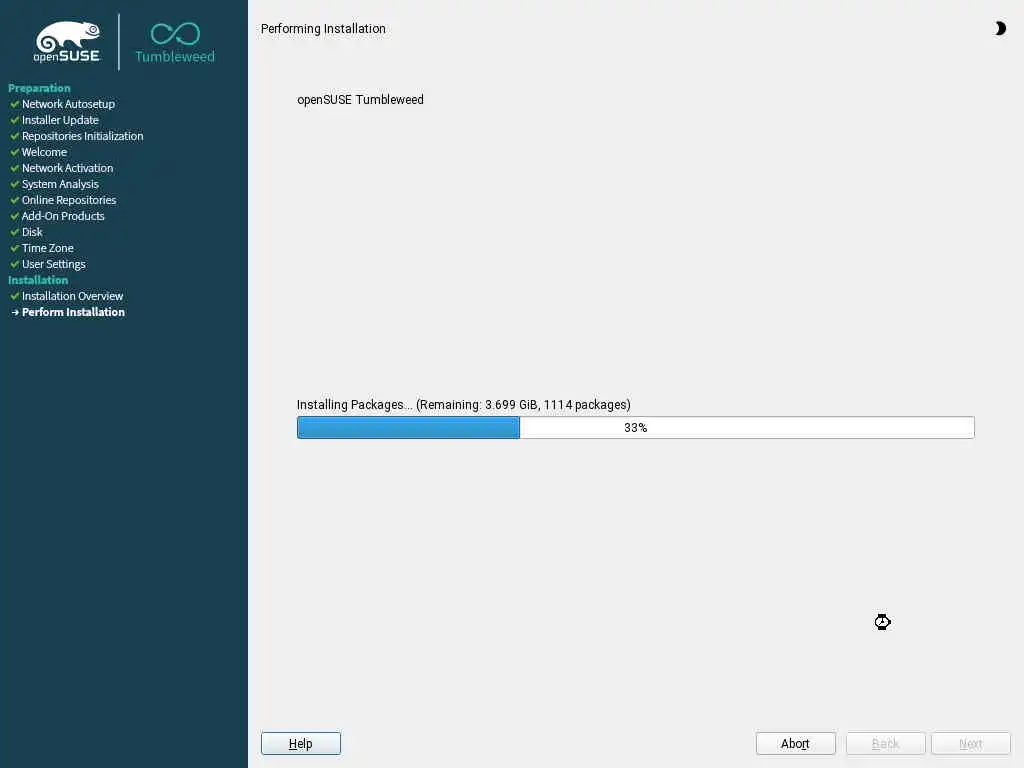This screenshot has width=1024, height=768.
Task: Abort the installation
Action: click(x=795, y=743)
